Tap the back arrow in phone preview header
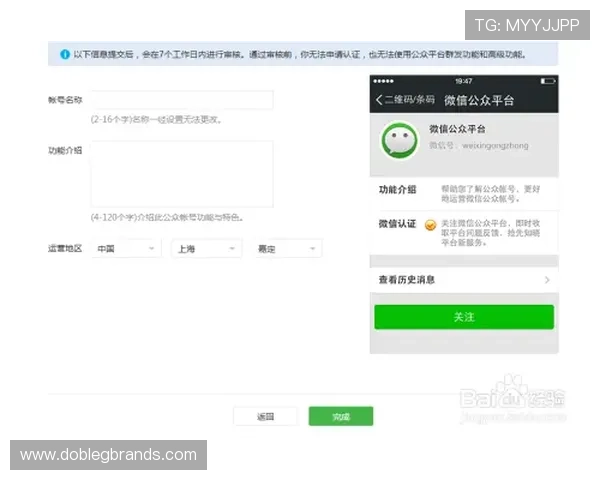 pos(380,100)
